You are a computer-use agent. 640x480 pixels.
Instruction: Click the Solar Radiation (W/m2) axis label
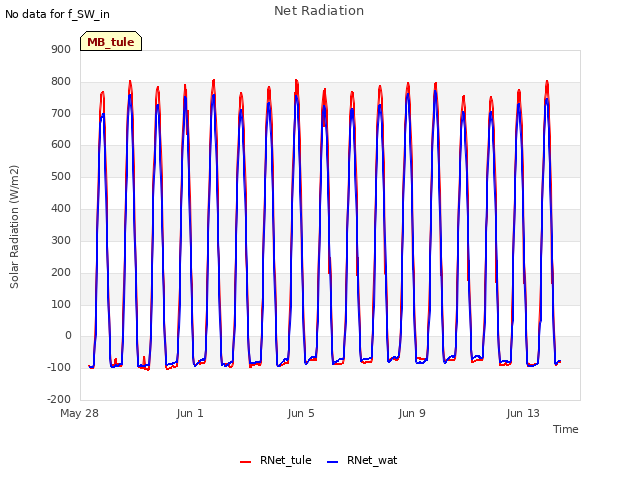pos(14,227)
